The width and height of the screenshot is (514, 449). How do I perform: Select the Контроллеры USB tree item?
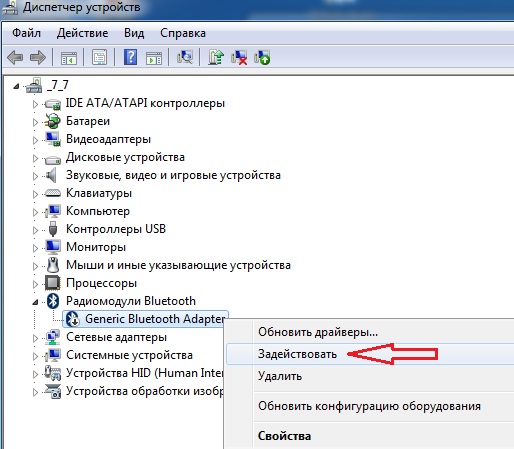click(x=116, y=229)
